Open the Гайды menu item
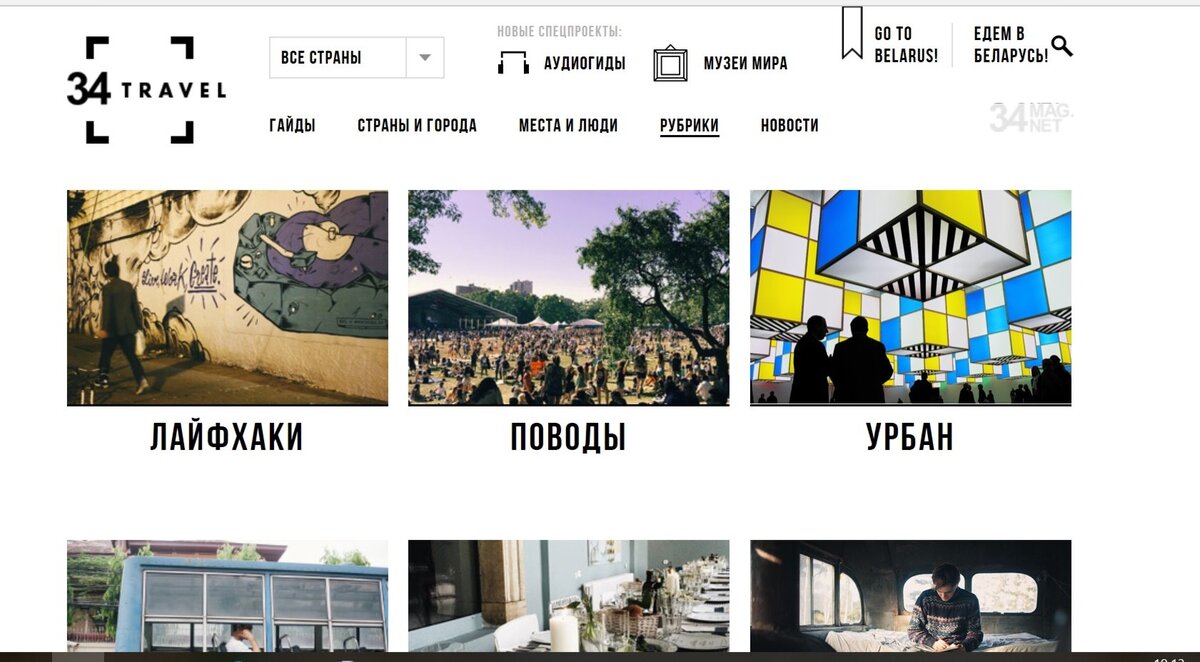This screenshot has height=662, width=1200. click(x=292, y=125)
